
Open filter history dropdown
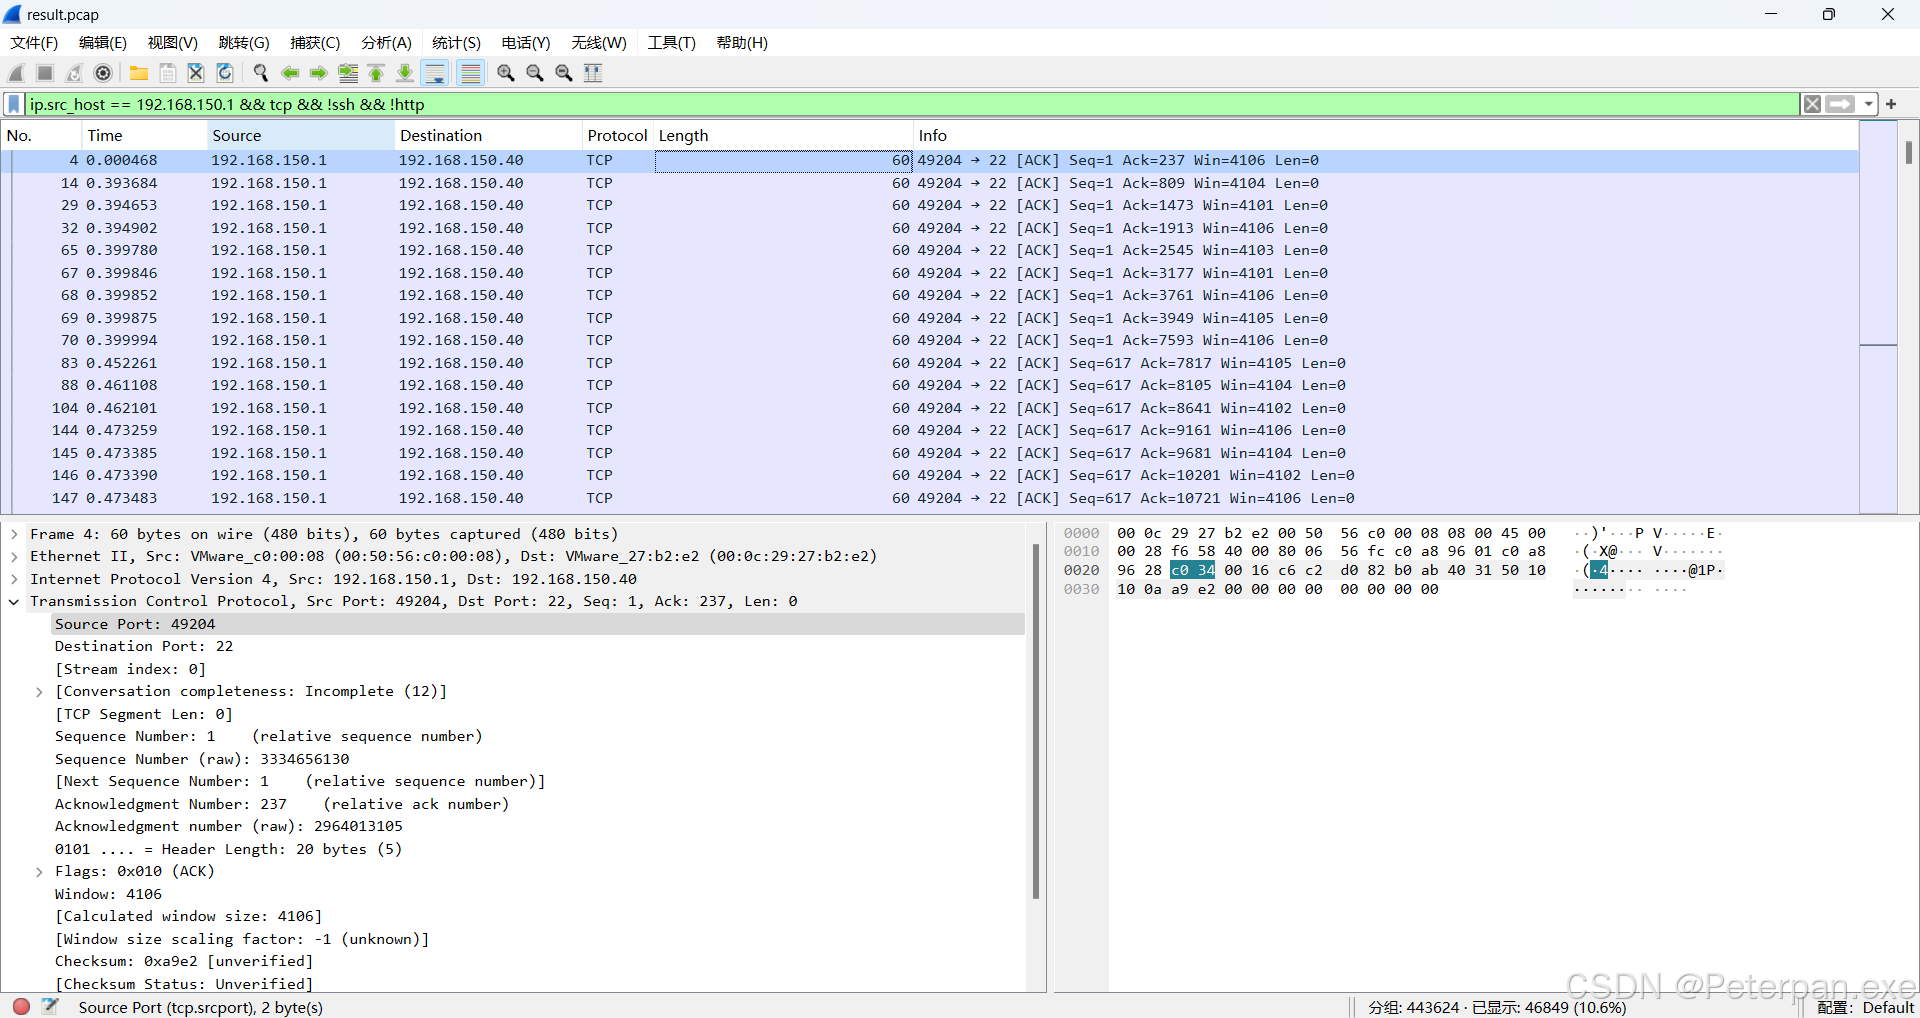tap(1868, 104)
